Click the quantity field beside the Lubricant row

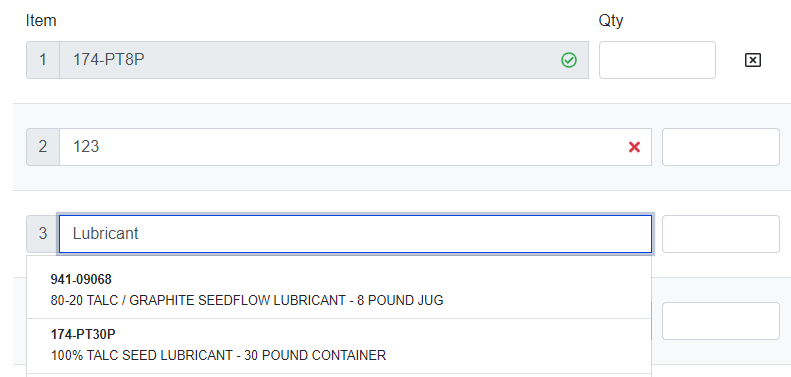(720, 234)
